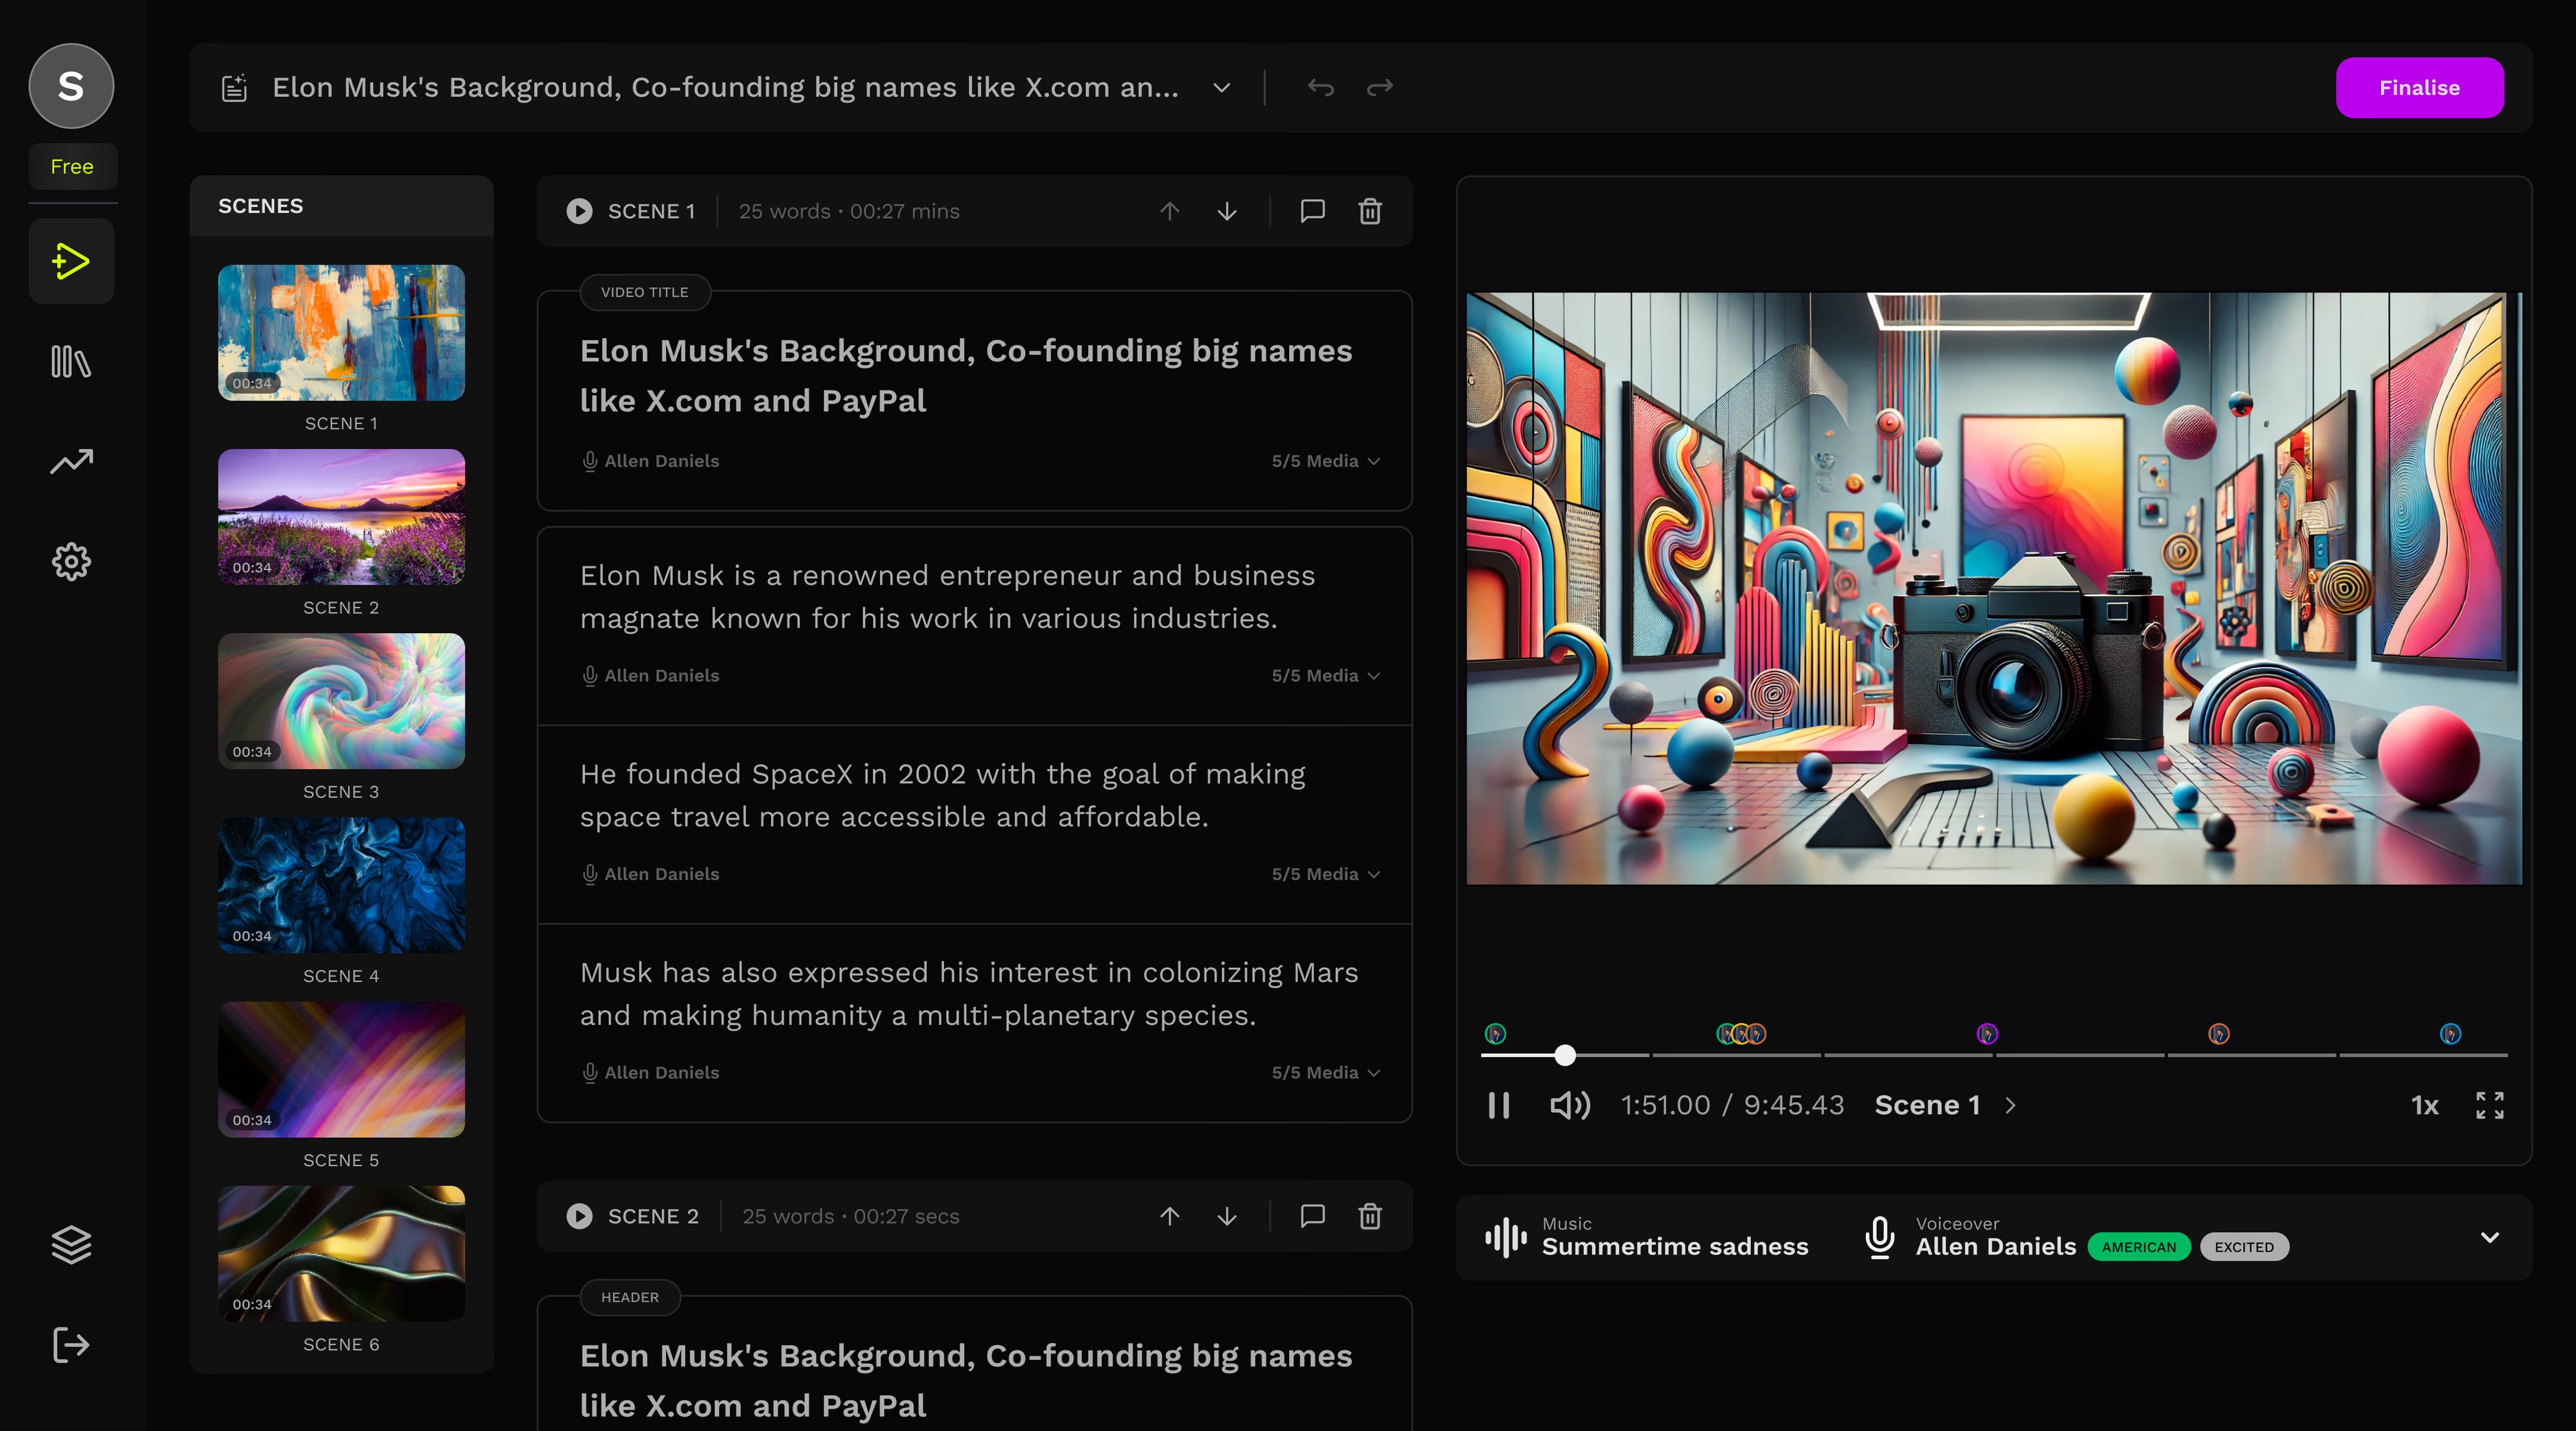
Task: Open the settings gear in sidebar
Action: 71,562
